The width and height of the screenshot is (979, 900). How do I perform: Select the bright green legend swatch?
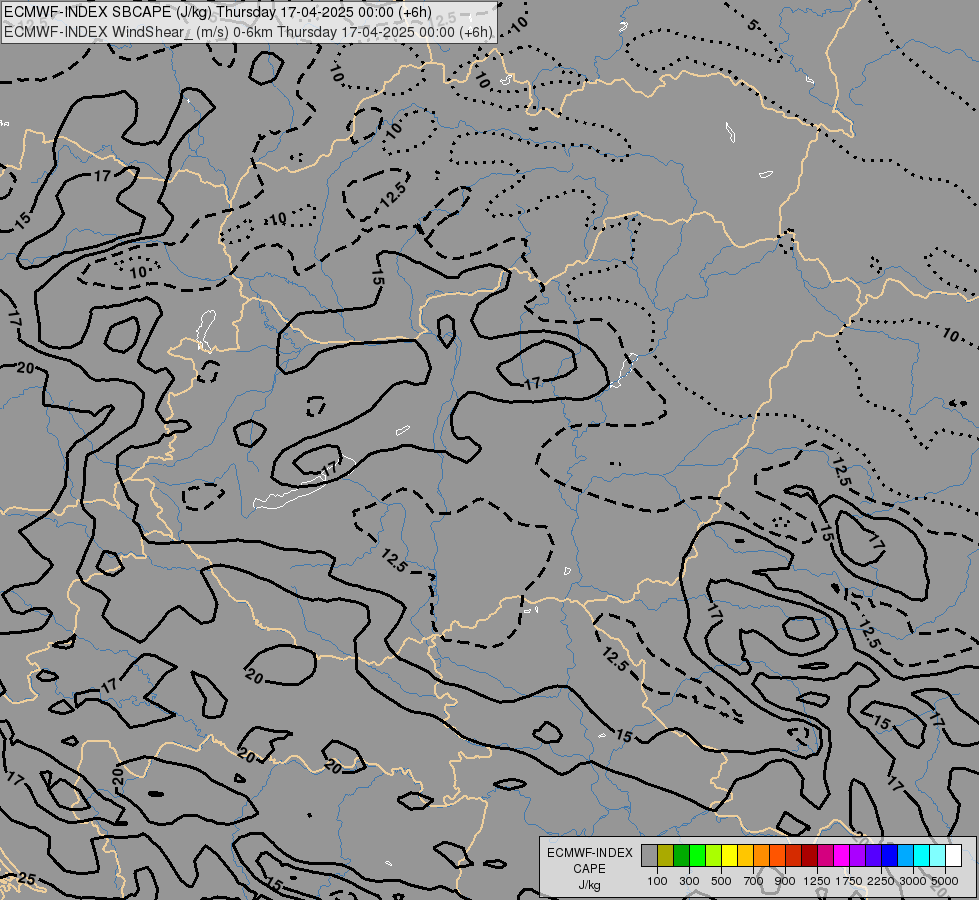click(x=697, y=855)
